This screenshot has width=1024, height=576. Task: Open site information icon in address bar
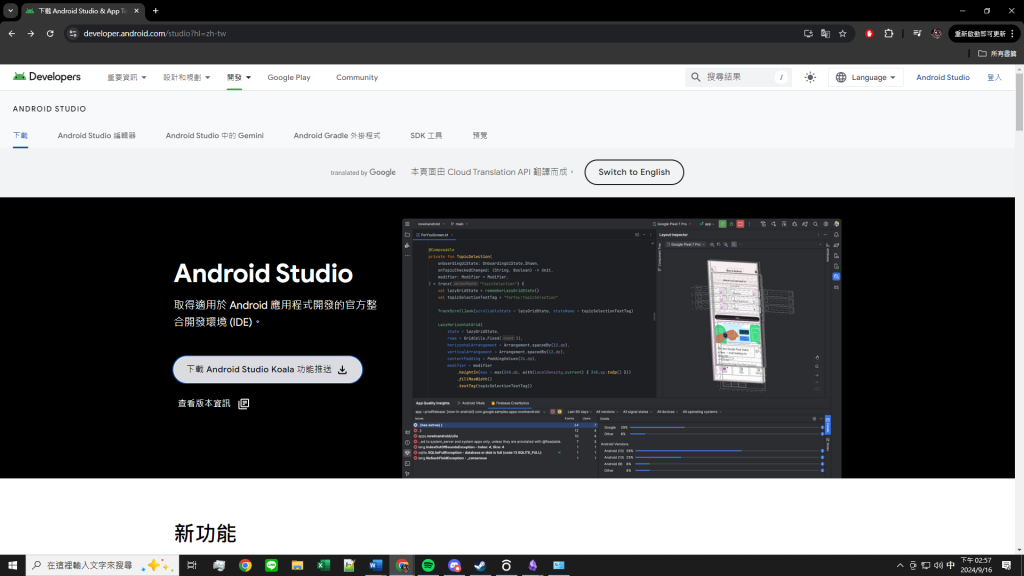coord(73,33)
